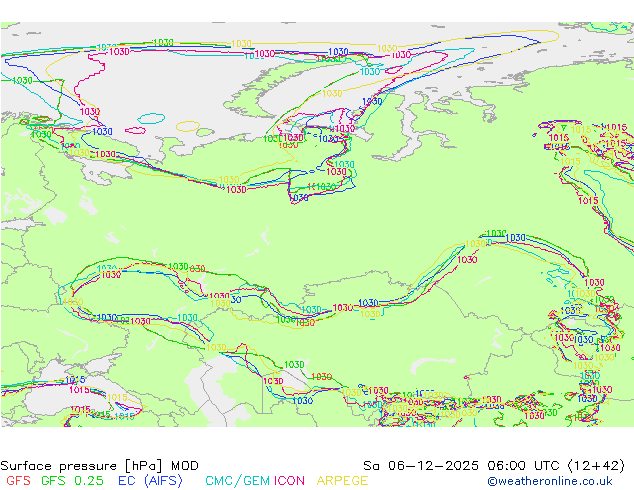This screenshot has width=634, height=490.
Task: Click the Surface pressure [hPa] MOD title
Action: click(99, 465)
